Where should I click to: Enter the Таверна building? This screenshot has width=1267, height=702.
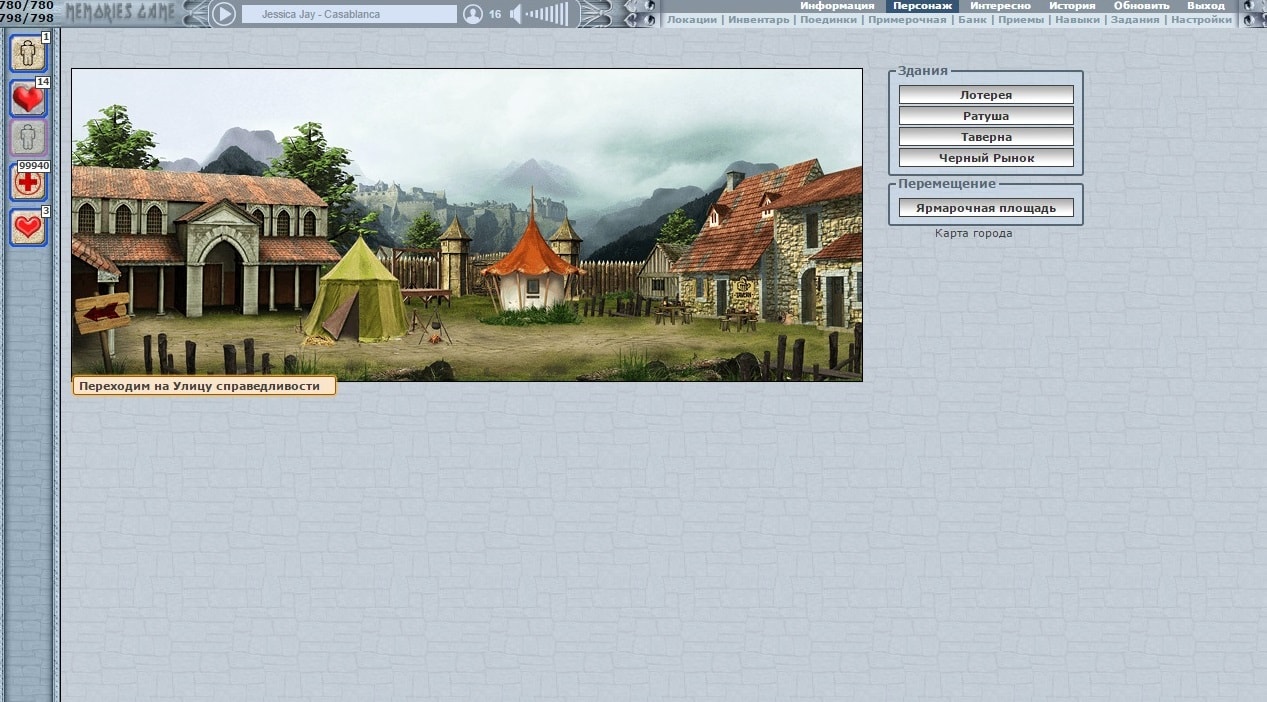point(986,137)
